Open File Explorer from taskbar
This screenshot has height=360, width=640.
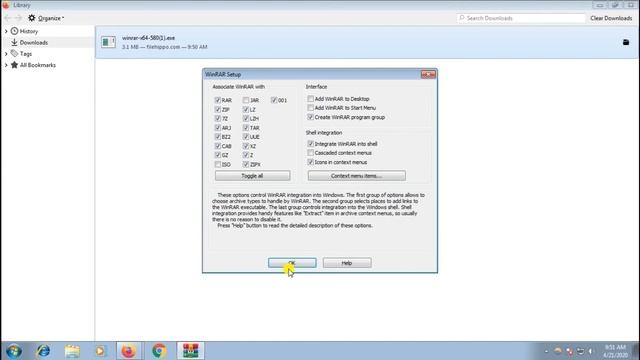tap(72, 351)
